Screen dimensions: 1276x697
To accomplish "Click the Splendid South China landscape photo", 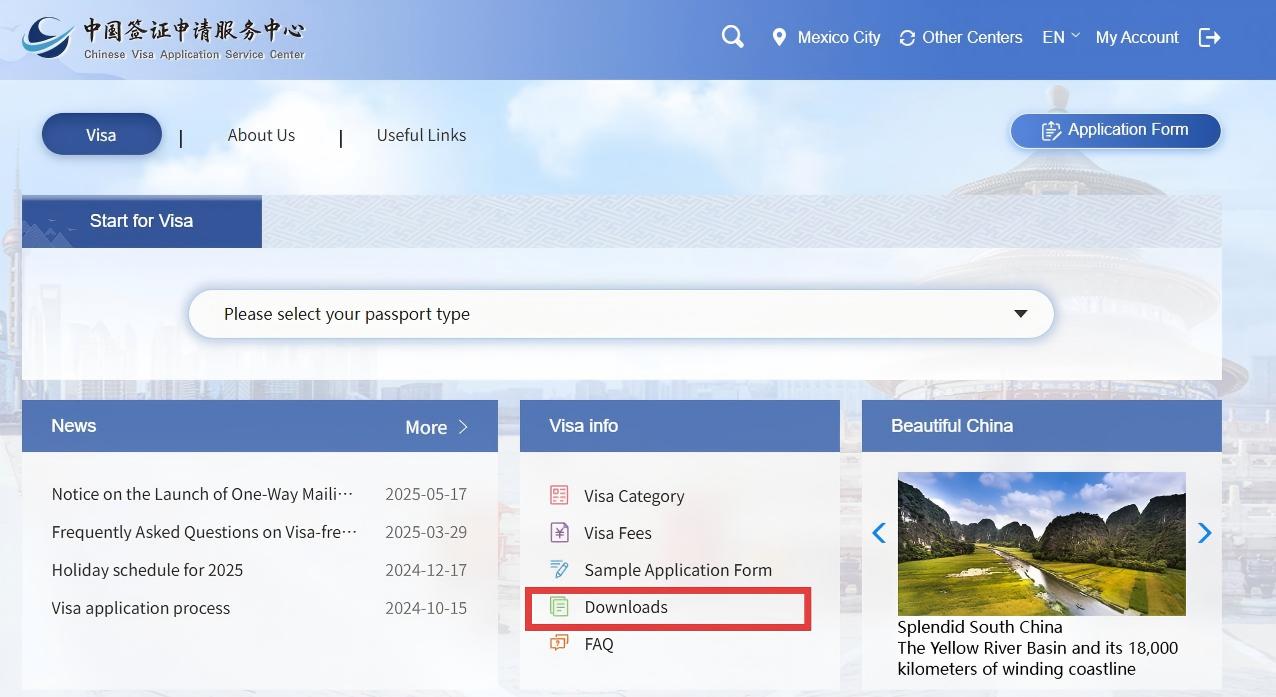I will [1041, 543].
